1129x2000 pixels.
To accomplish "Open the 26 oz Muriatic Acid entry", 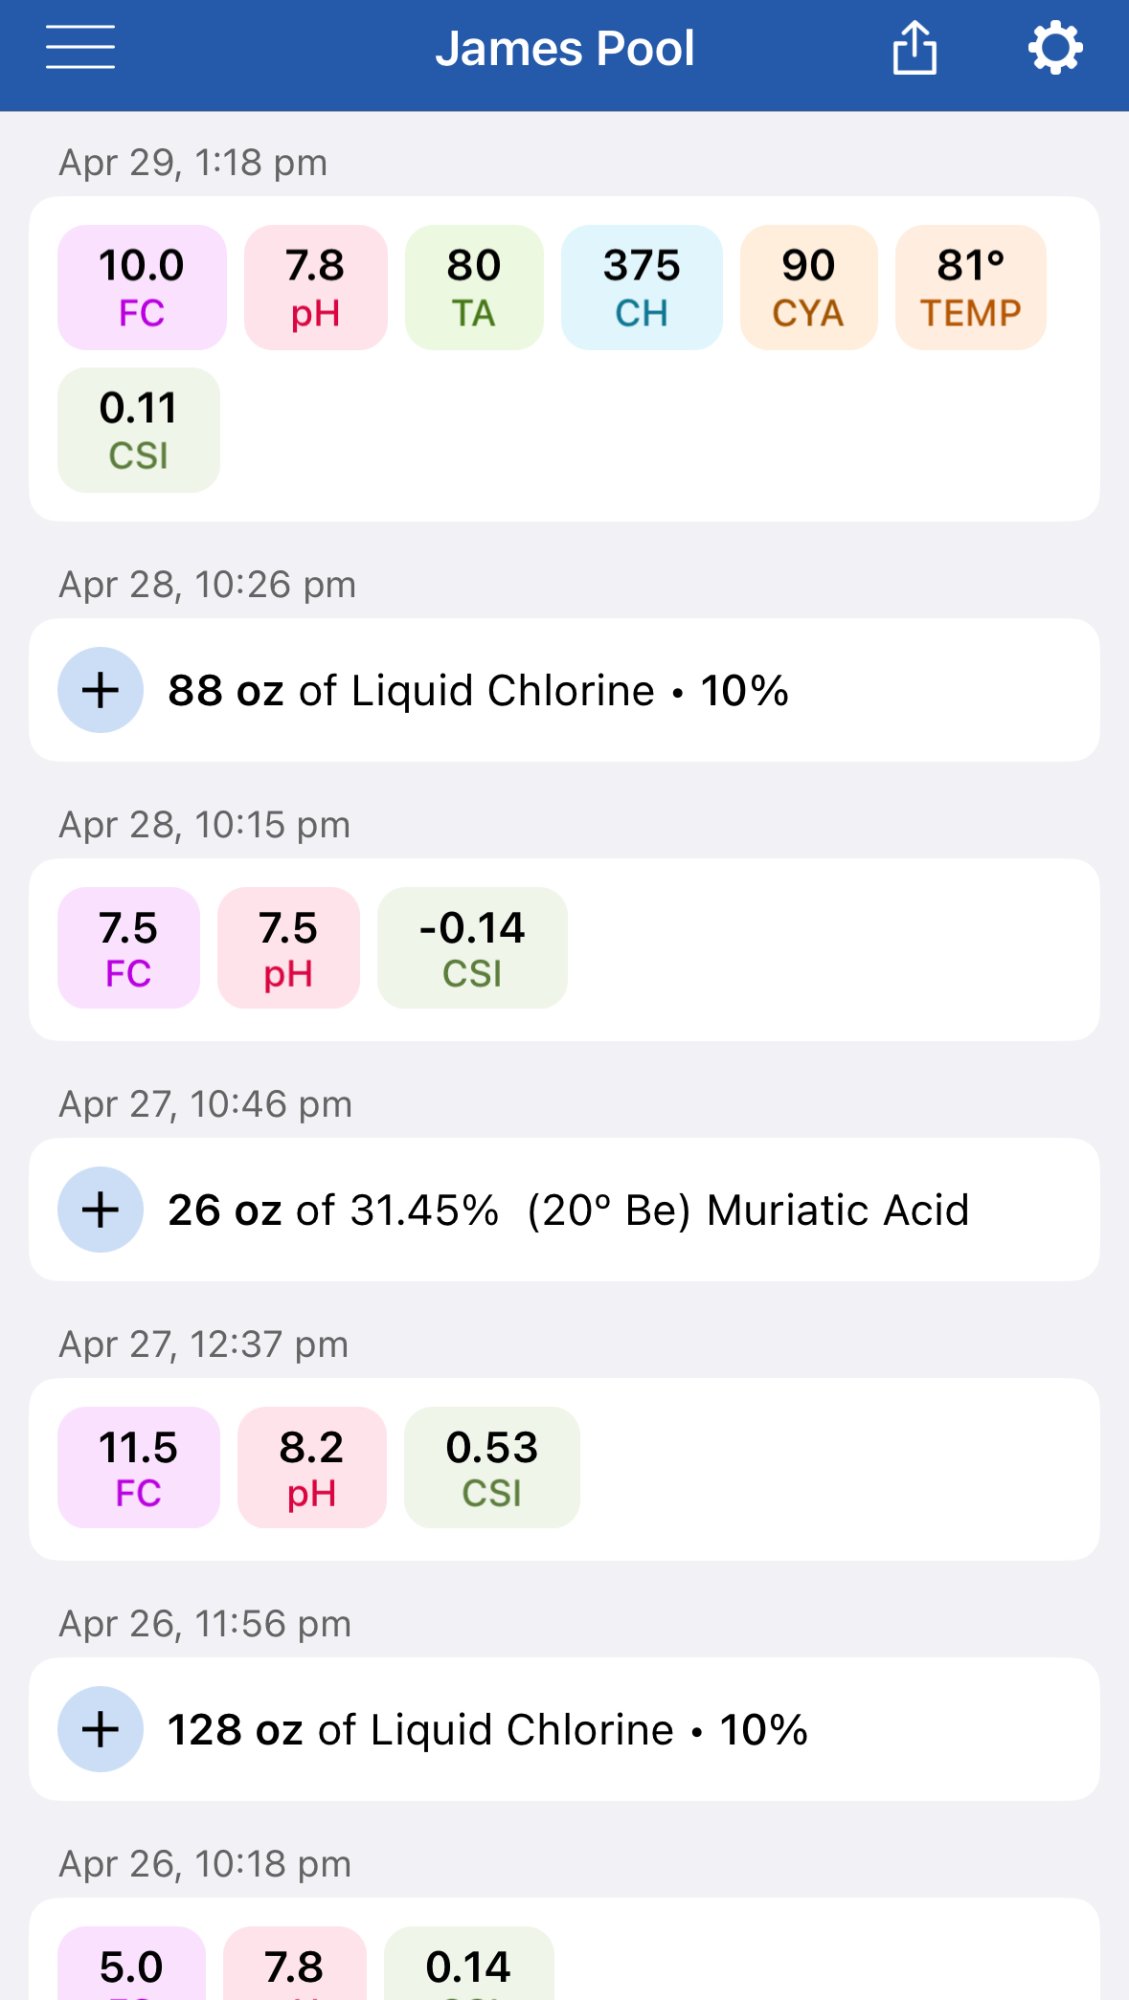I will point(564,1210).
